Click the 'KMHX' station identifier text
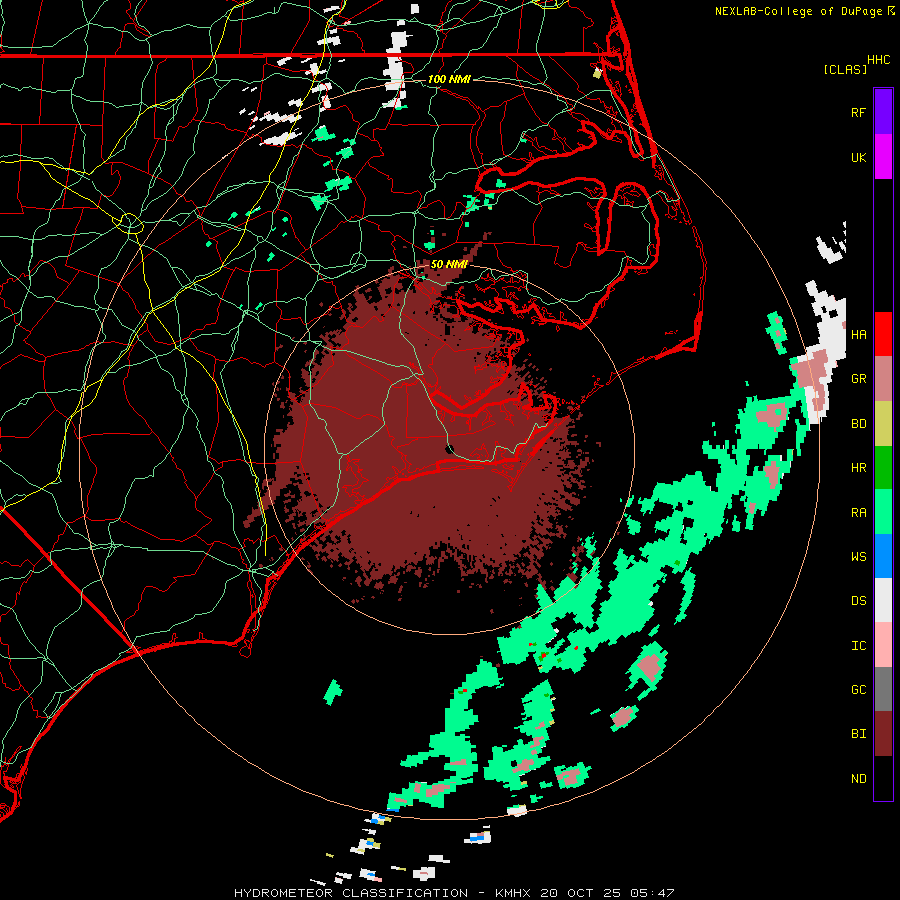The height and width of the screenshot is (900, 900). (x=513, y=893)
